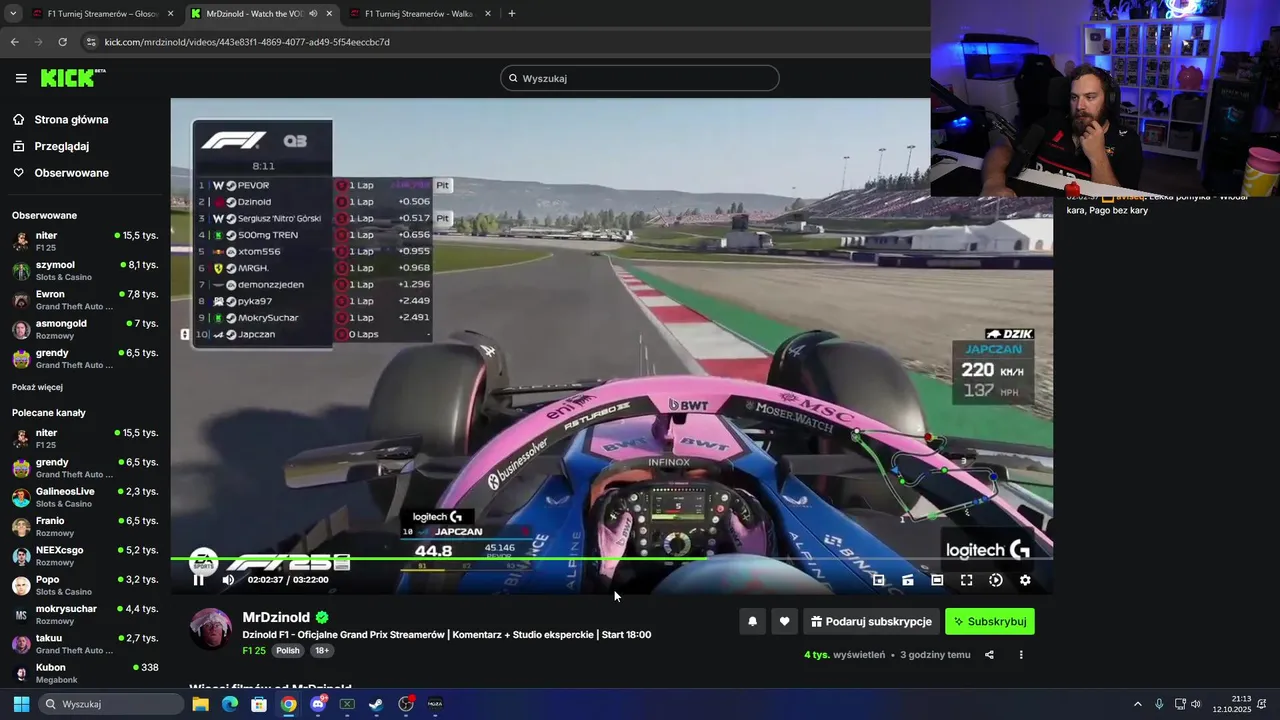Open MrDzinold channel name link
1280x720 pixels.
click(x=276, y=617)
